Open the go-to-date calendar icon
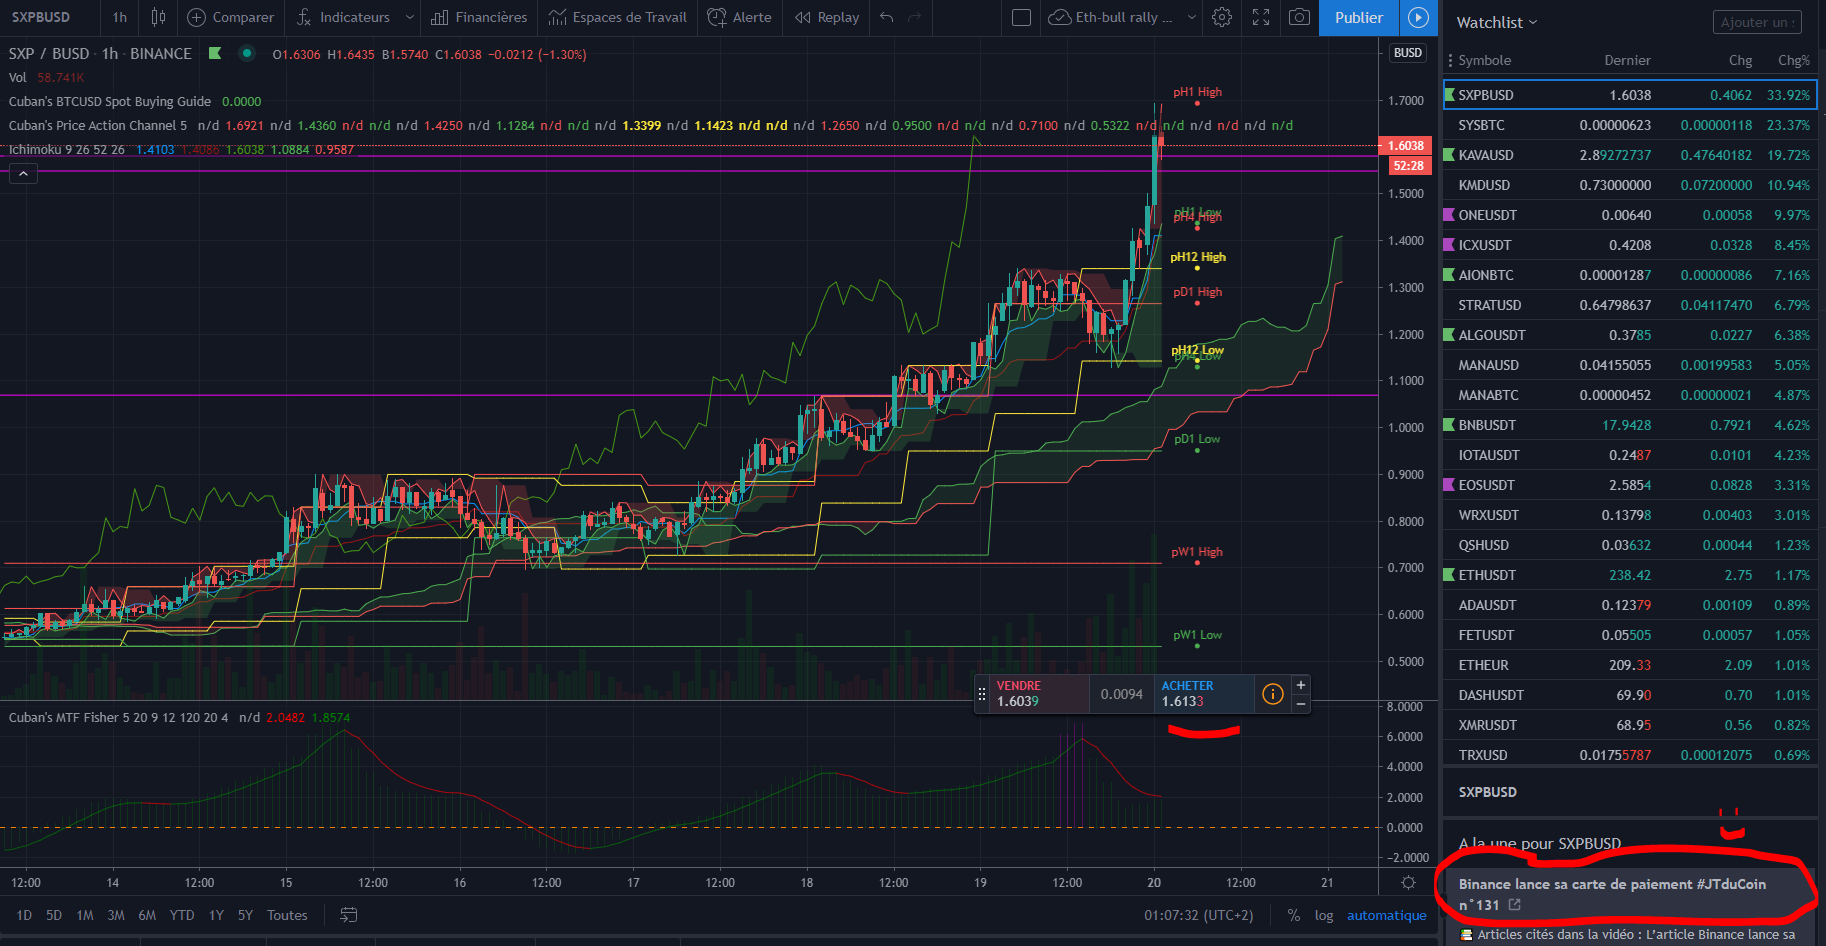This screenshot has width=1826, height=946. tap(349, 915)
